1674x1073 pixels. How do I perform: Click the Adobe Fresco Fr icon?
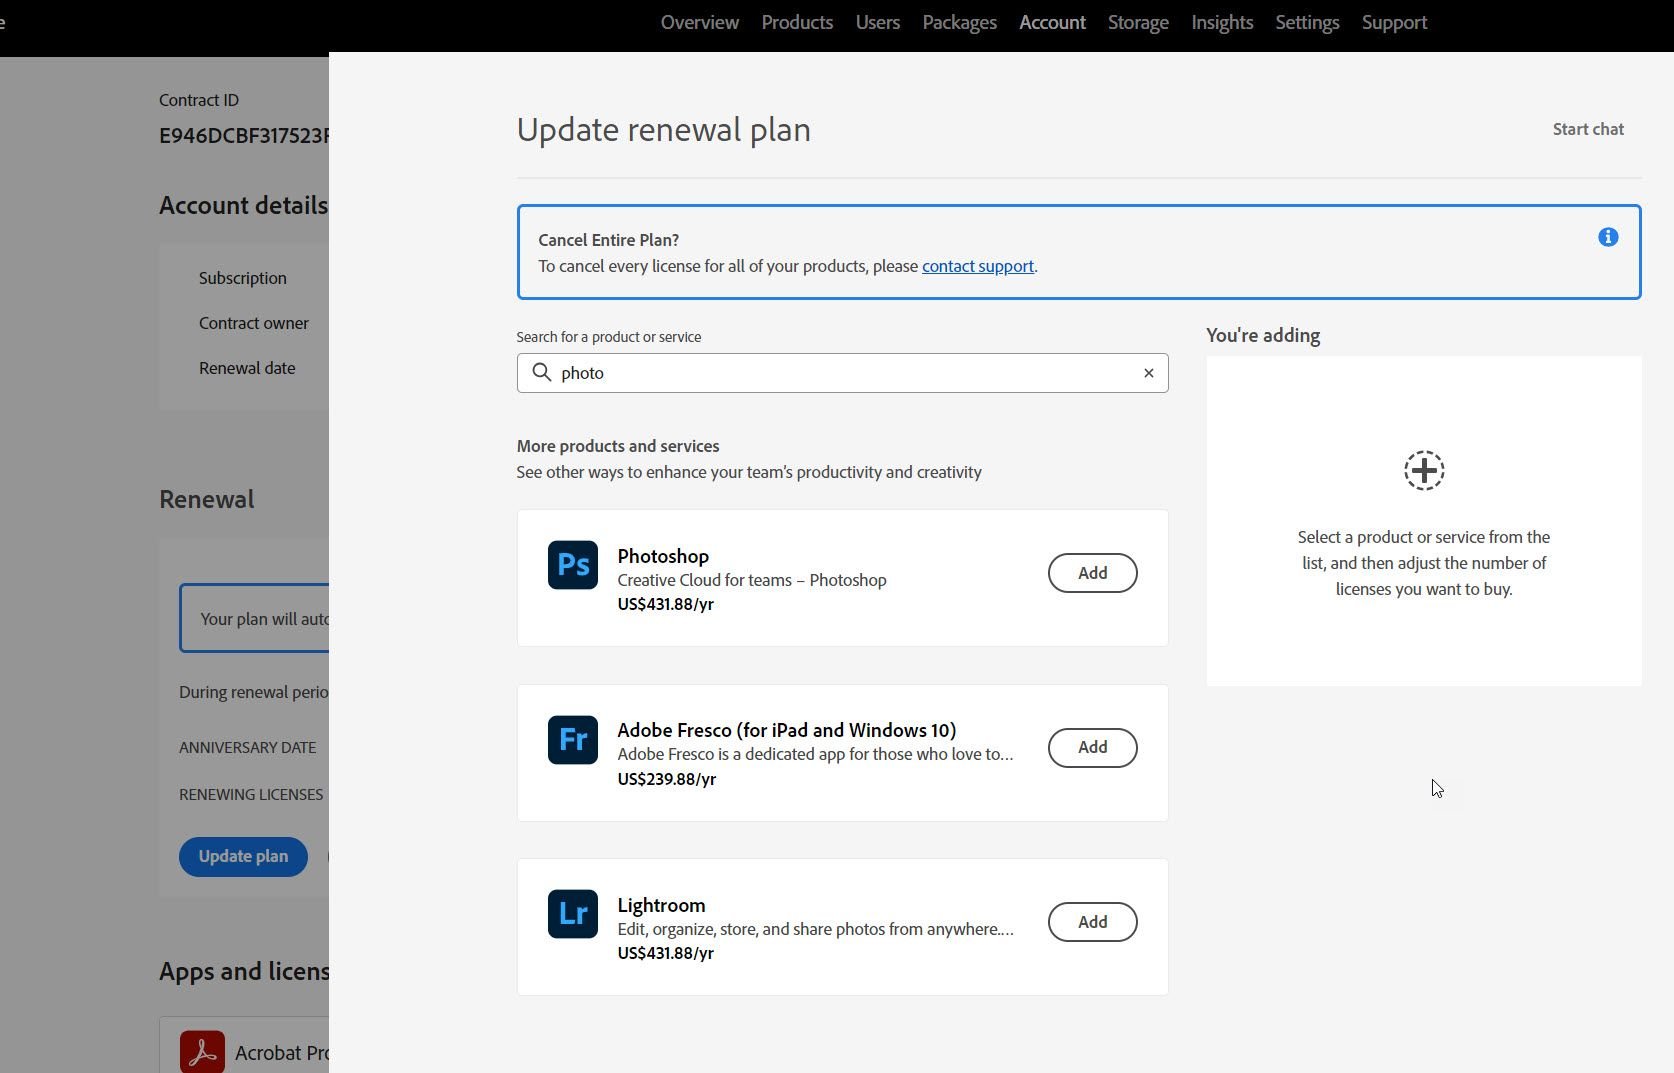coord(572,740)
